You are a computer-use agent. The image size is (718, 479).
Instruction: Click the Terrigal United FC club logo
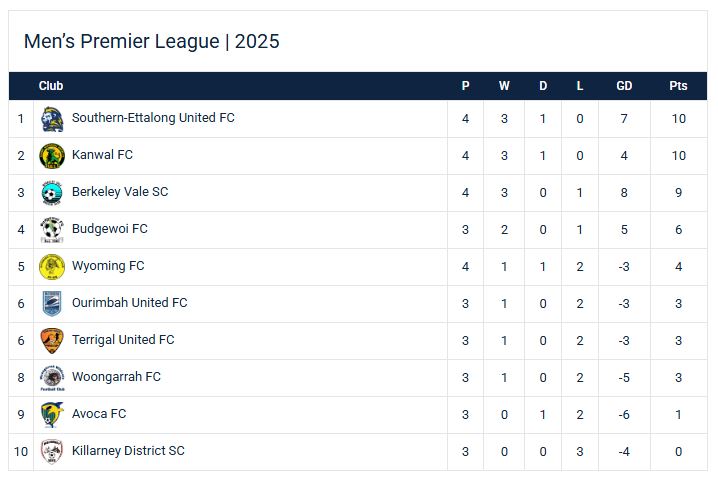click(52, 341)
